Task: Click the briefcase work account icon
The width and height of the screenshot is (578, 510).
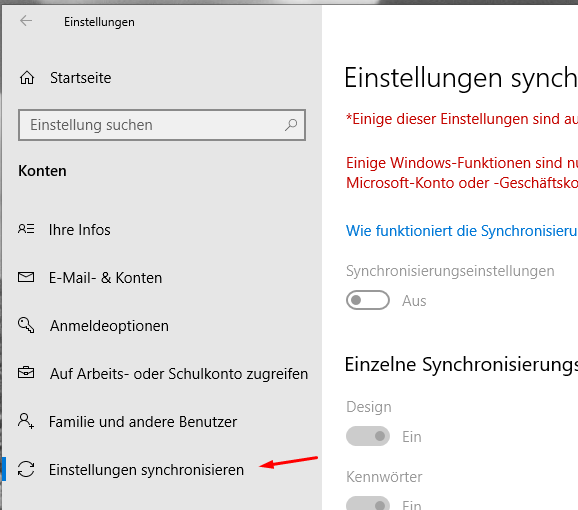Action: click(x=26, y=373)
